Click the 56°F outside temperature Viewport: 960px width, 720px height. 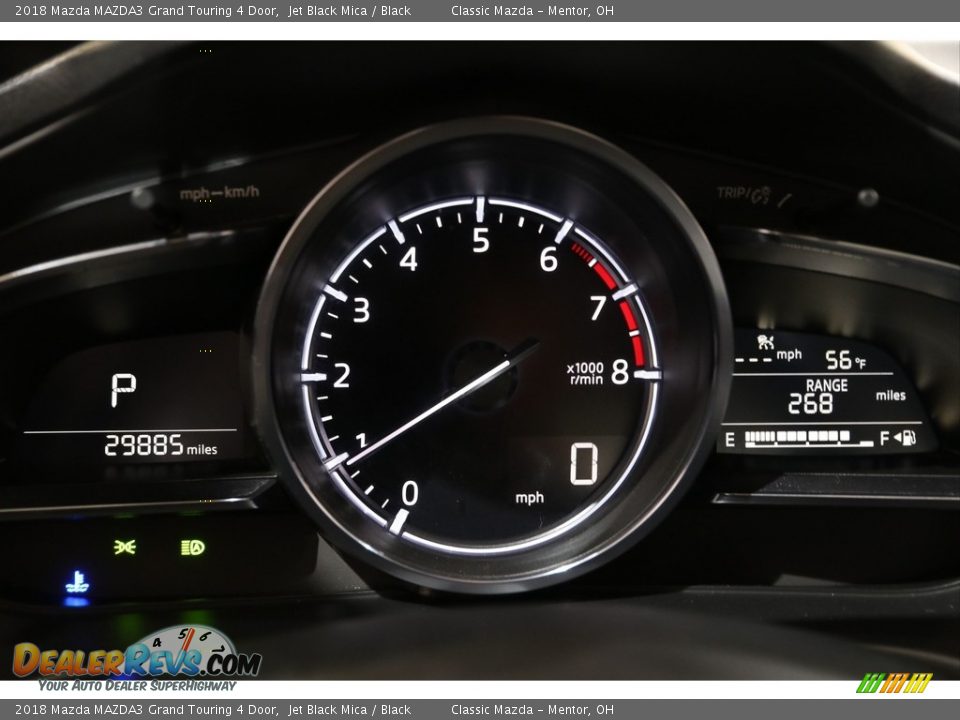tap(845, 360)
